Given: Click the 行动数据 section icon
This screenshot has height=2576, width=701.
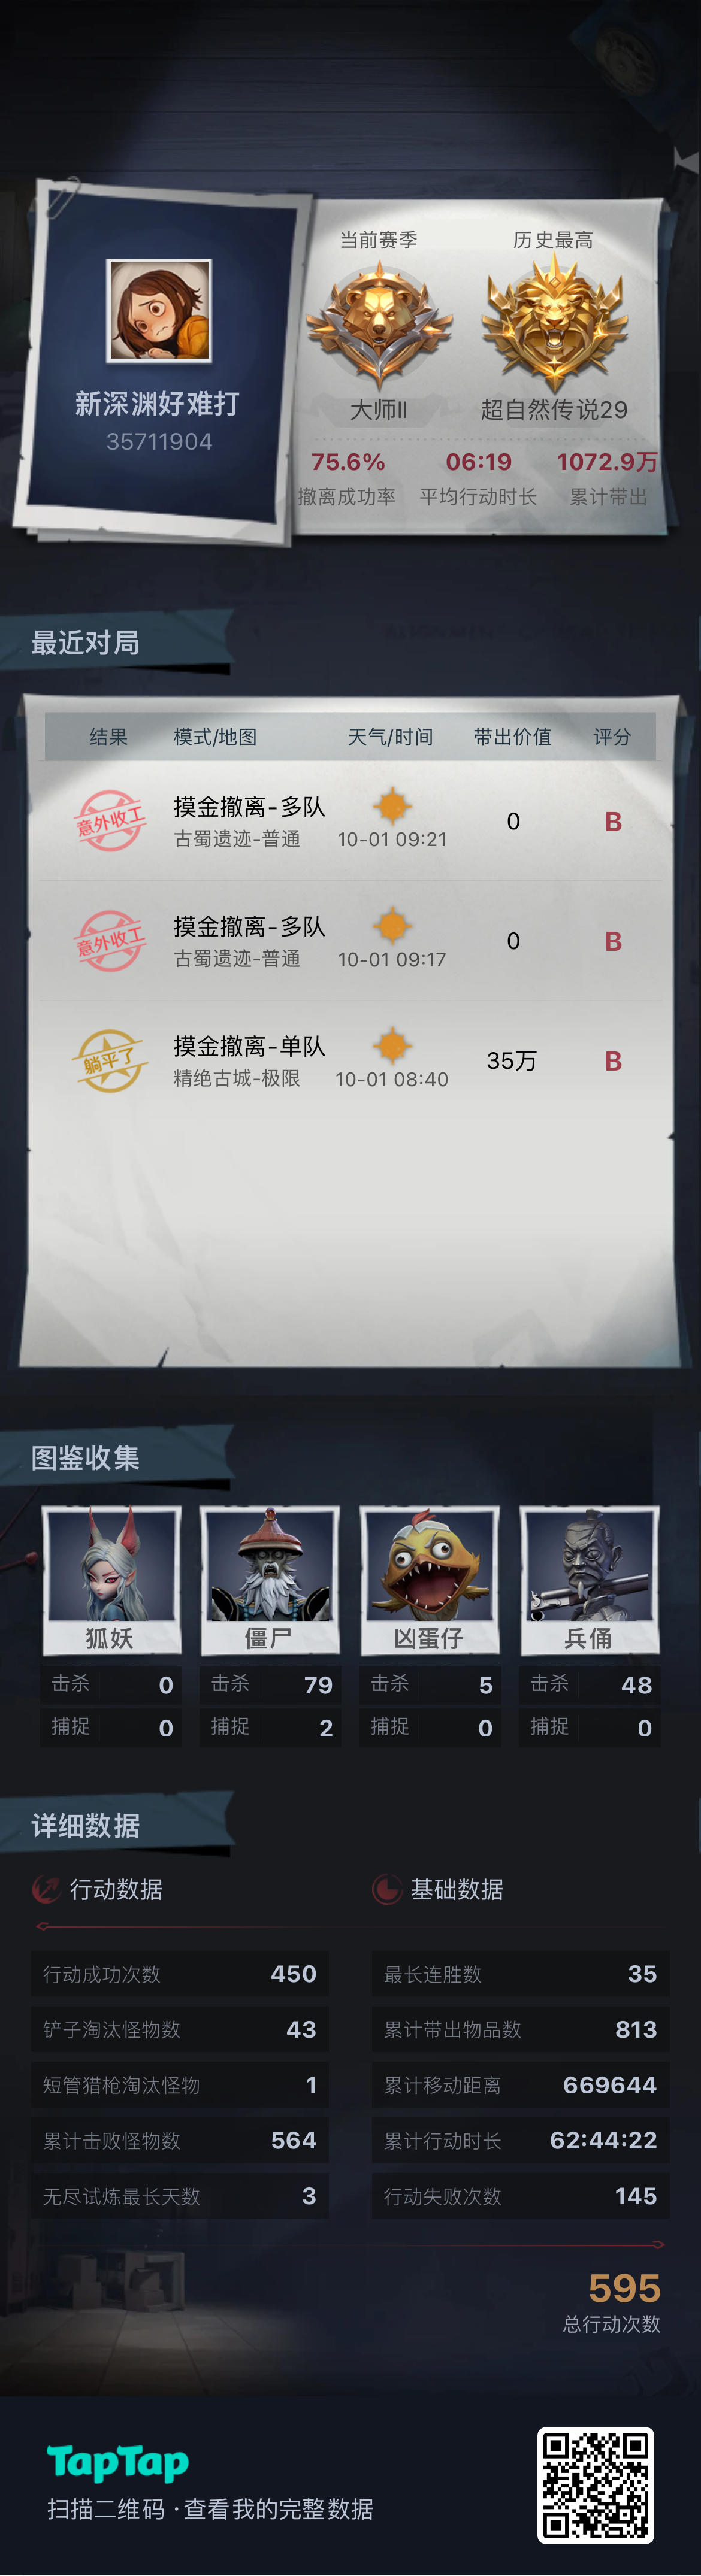Looking at the screenshot, I should point(46,1889).
